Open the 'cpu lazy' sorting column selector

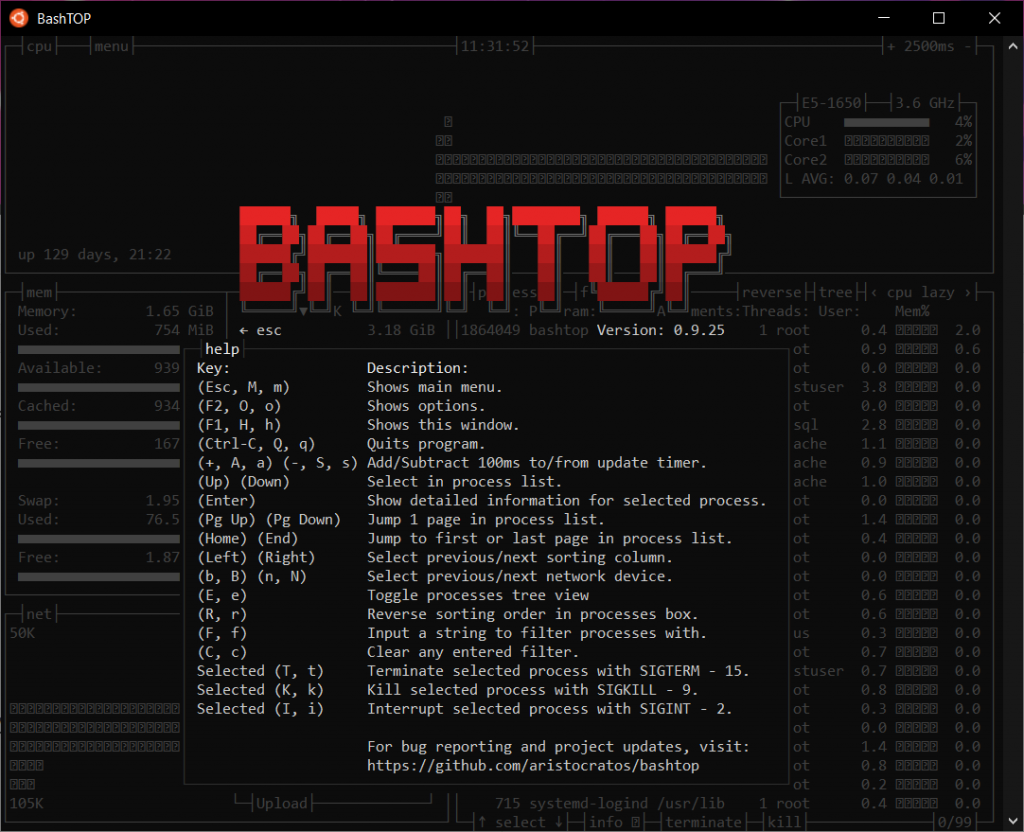click(x=921, y=292)
